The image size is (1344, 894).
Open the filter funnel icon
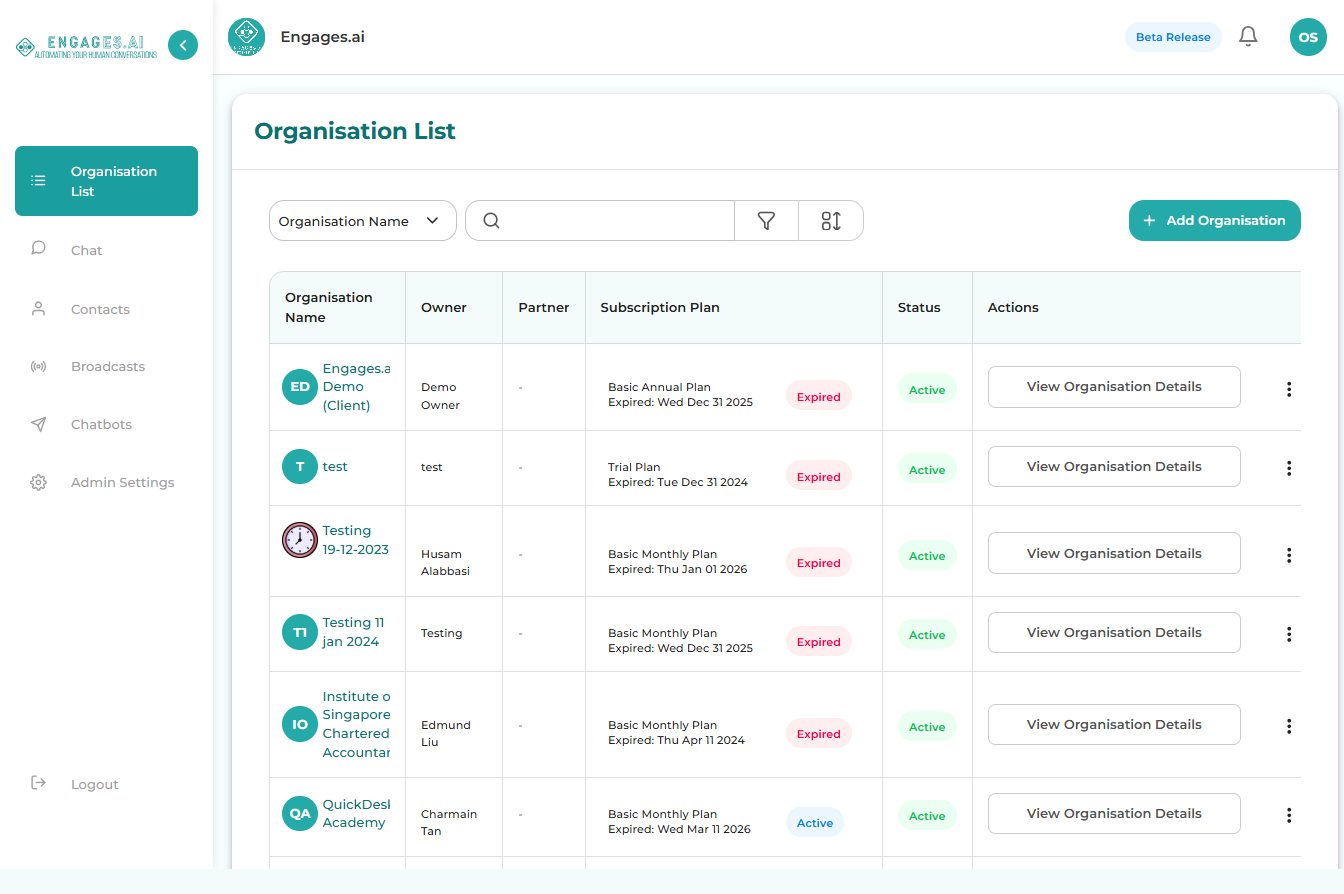point(766,221)
